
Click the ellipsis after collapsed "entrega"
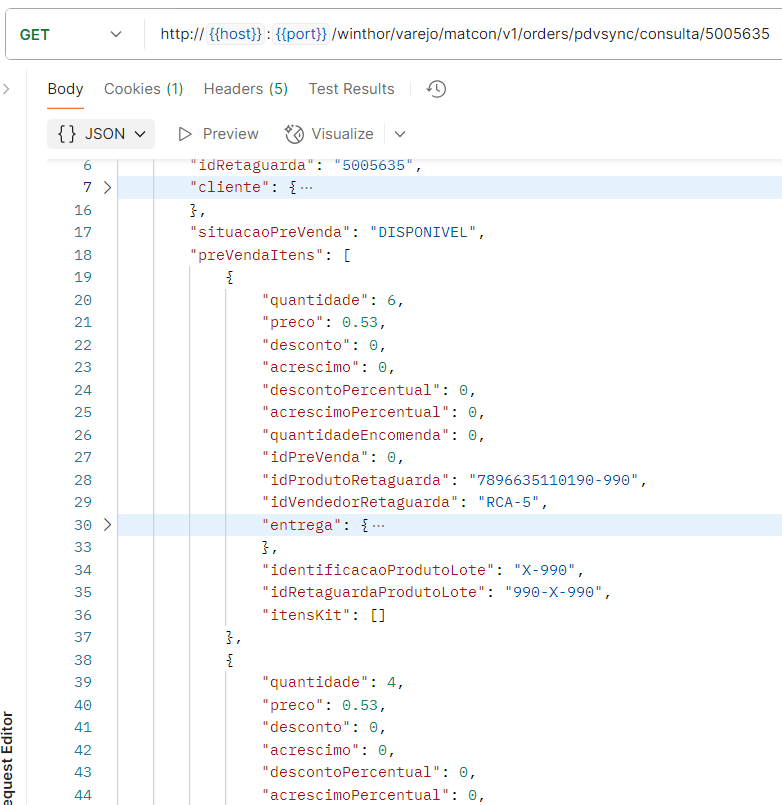(377, 525)
